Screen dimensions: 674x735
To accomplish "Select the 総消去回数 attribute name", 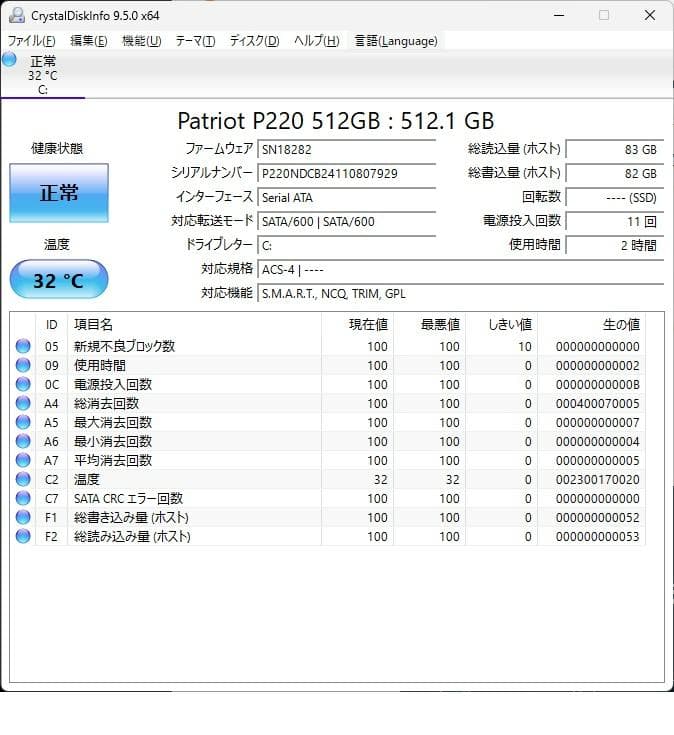I will click(106, 404).
